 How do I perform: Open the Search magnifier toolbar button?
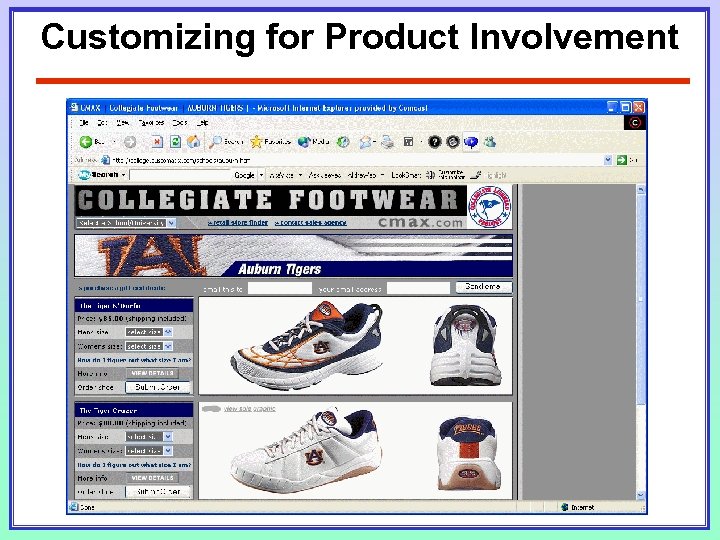226,142
